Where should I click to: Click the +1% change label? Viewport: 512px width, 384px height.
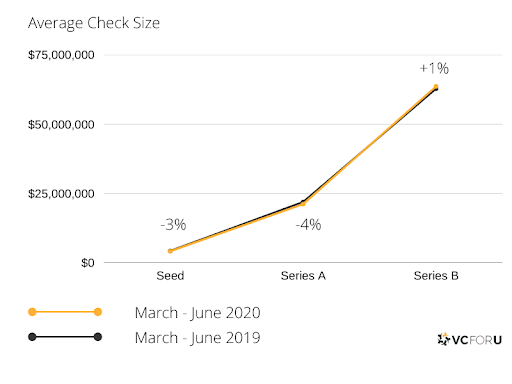click(434, 68)
